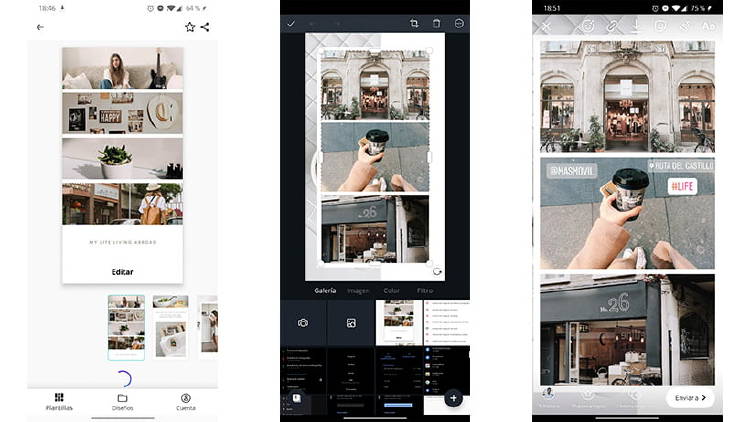Tap Editar on the template preview
The image size is (750, 422).
pos(122,272)
